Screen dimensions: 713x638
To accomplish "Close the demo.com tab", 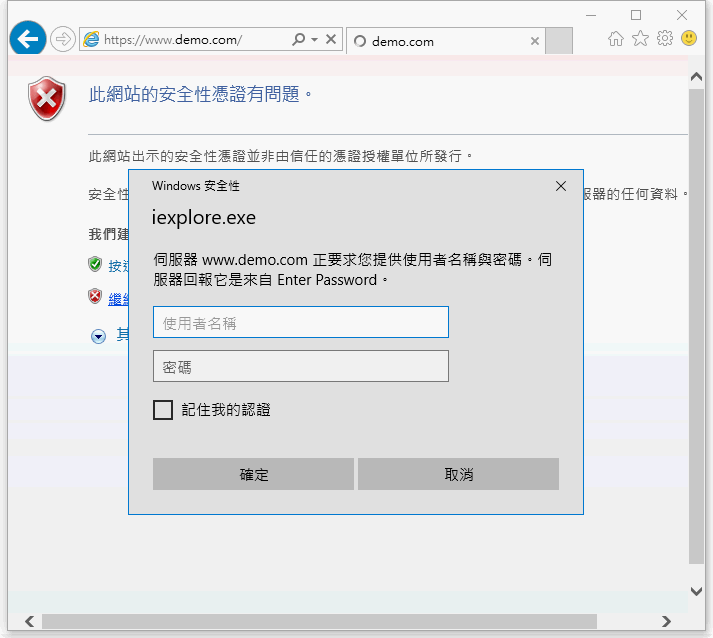I will 535,41.
